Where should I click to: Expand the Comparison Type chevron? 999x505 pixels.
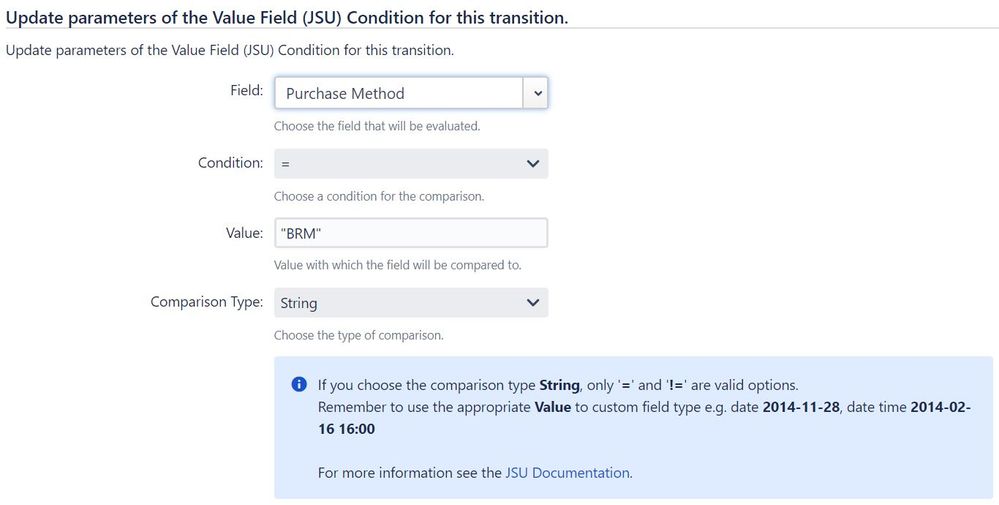pos(533,302)
